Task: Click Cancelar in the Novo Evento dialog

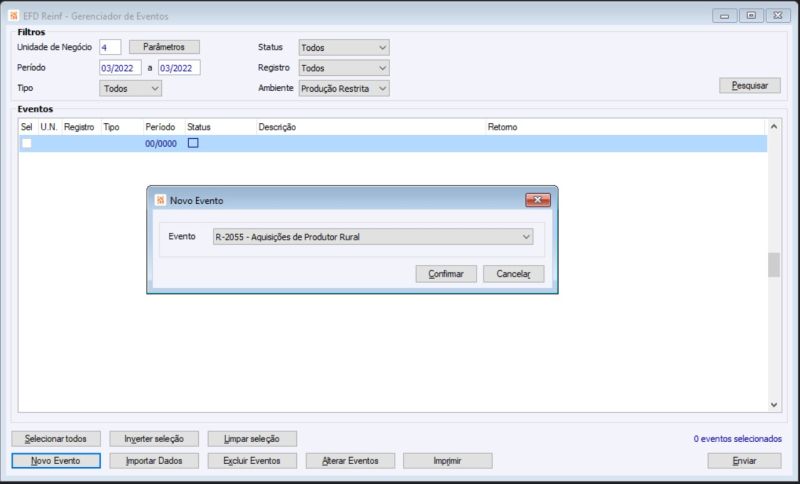Action: pos(513,274)
